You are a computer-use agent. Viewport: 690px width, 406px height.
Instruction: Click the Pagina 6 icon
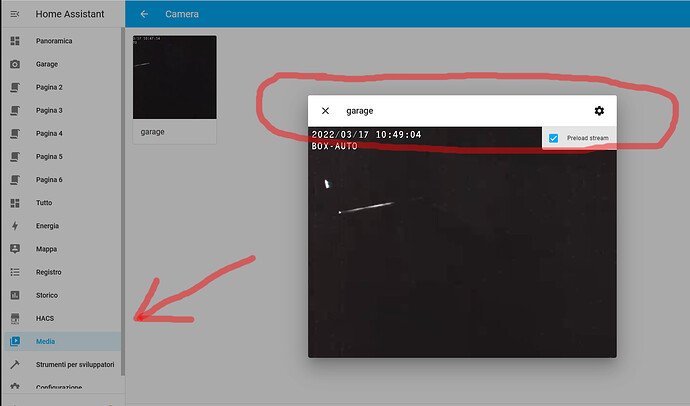coord(15,179)
